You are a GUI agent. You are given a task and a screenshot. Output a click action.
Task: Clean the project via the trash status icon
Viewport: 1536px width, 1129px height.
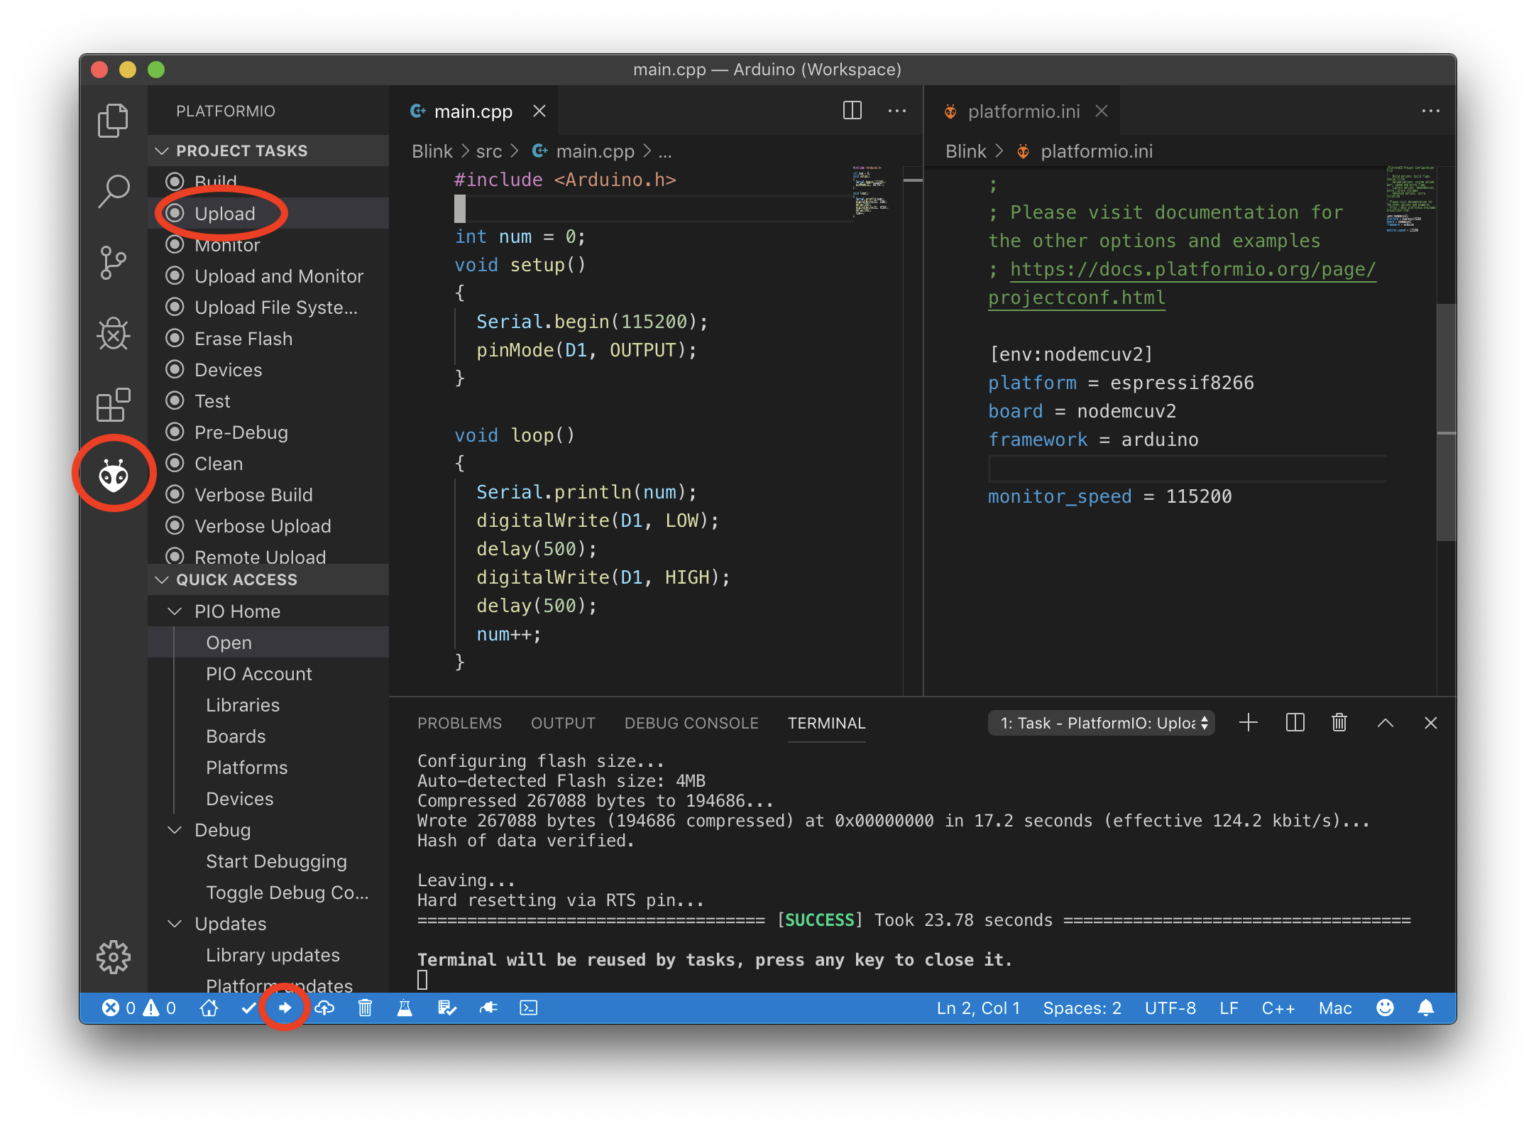[364, 1008]
